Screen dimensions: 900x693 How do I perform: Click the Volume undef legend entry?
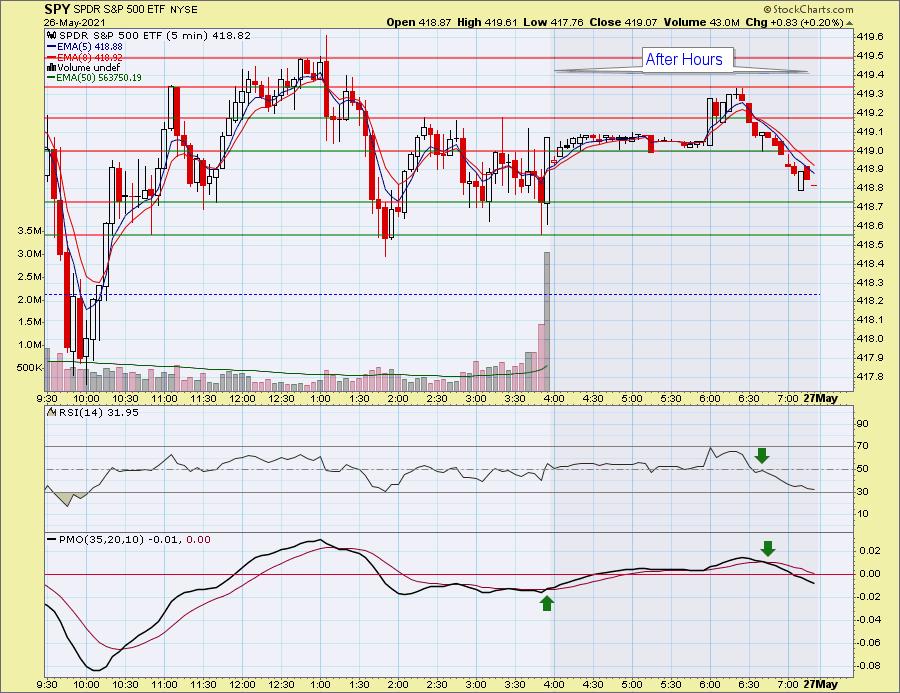click(x=88, y=67)
